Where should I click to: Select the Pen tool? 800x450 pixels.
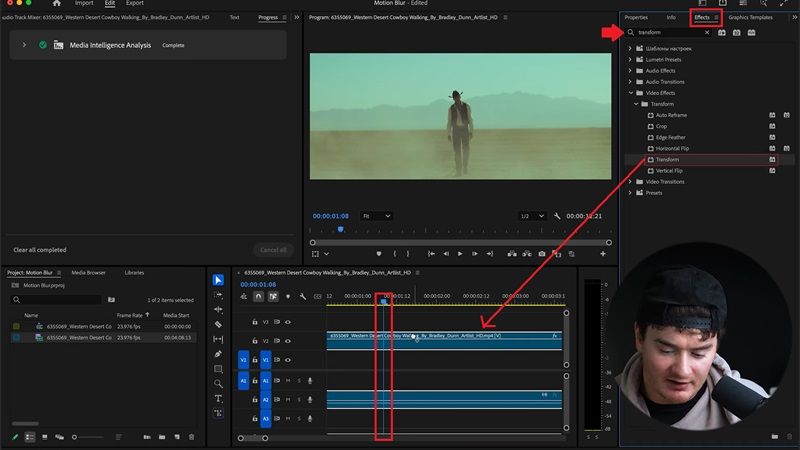(x=218, y=354)
